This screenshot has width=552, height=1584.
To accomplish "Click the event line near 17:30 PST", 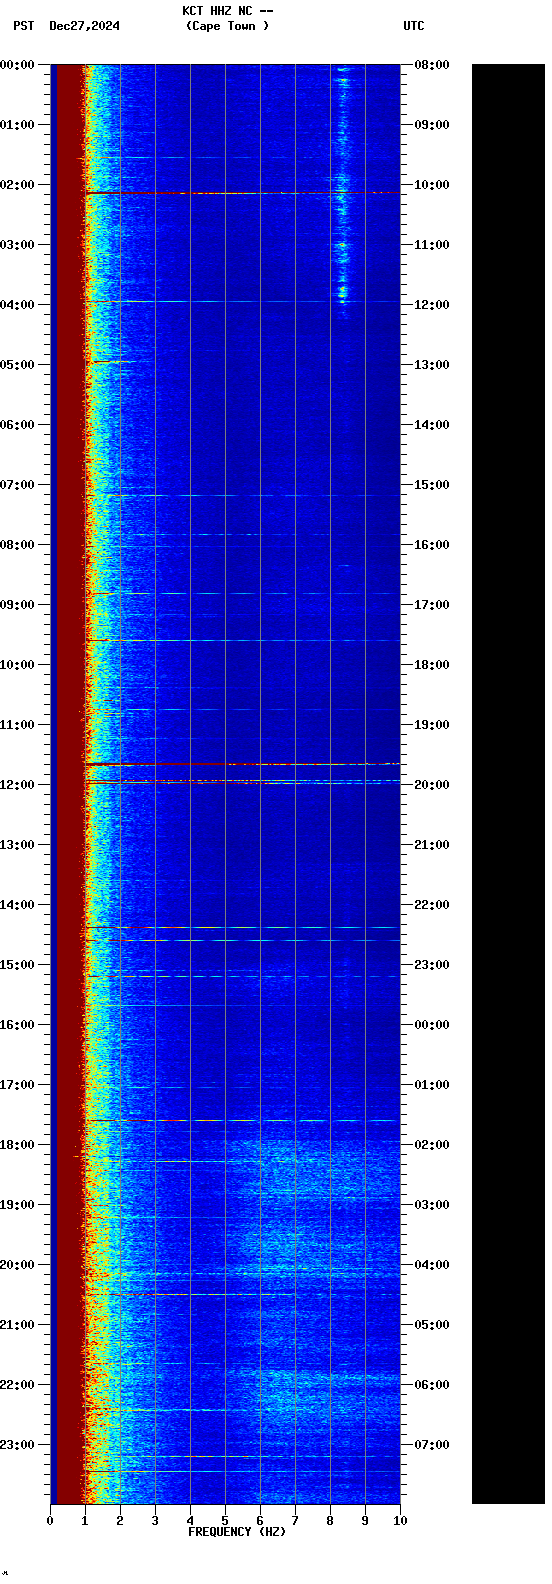I will (243, 1121).
